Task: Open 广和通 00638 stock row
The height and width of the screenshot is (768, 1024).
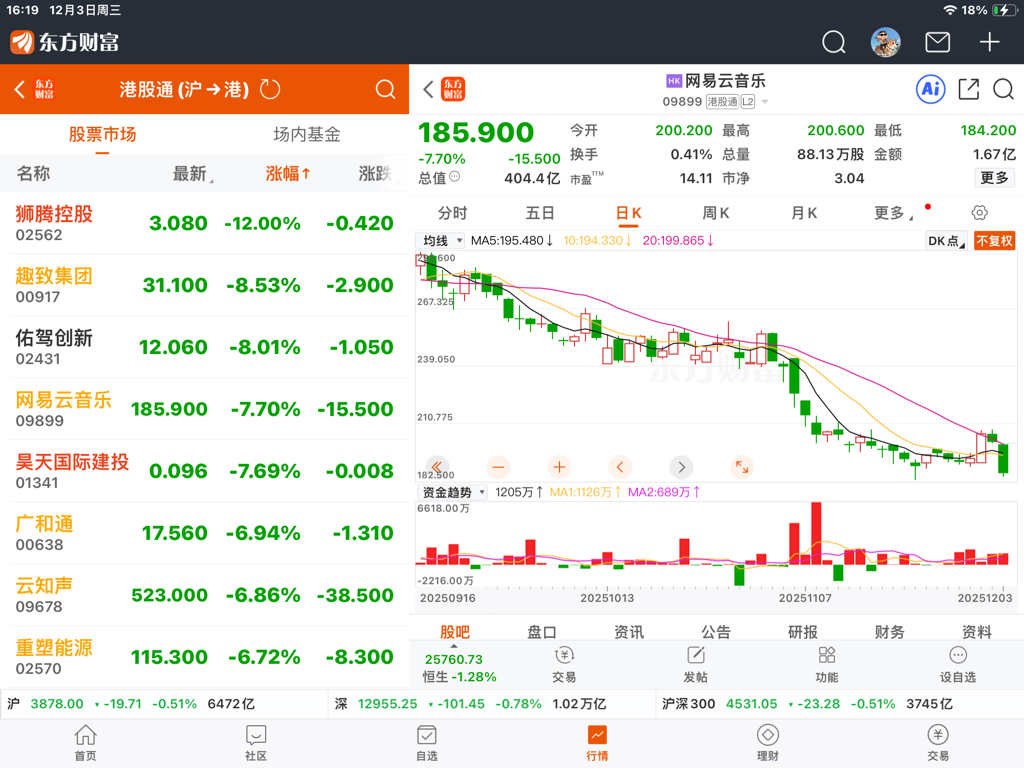Action: [204, 534]
